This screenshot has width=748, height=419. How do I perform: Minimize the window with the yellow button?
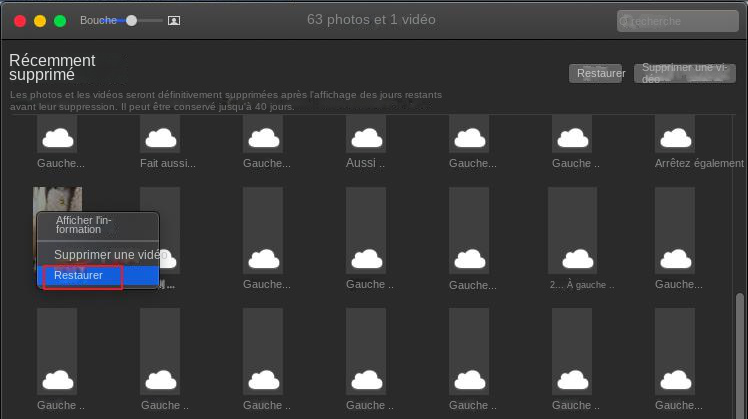coord(40,21)
